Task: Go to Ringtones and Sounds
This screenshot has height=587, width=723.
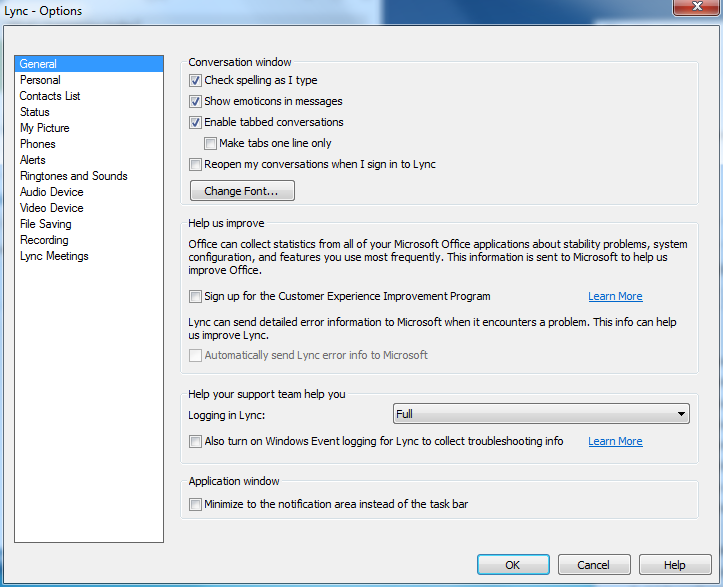Action: tap(89, 176)
